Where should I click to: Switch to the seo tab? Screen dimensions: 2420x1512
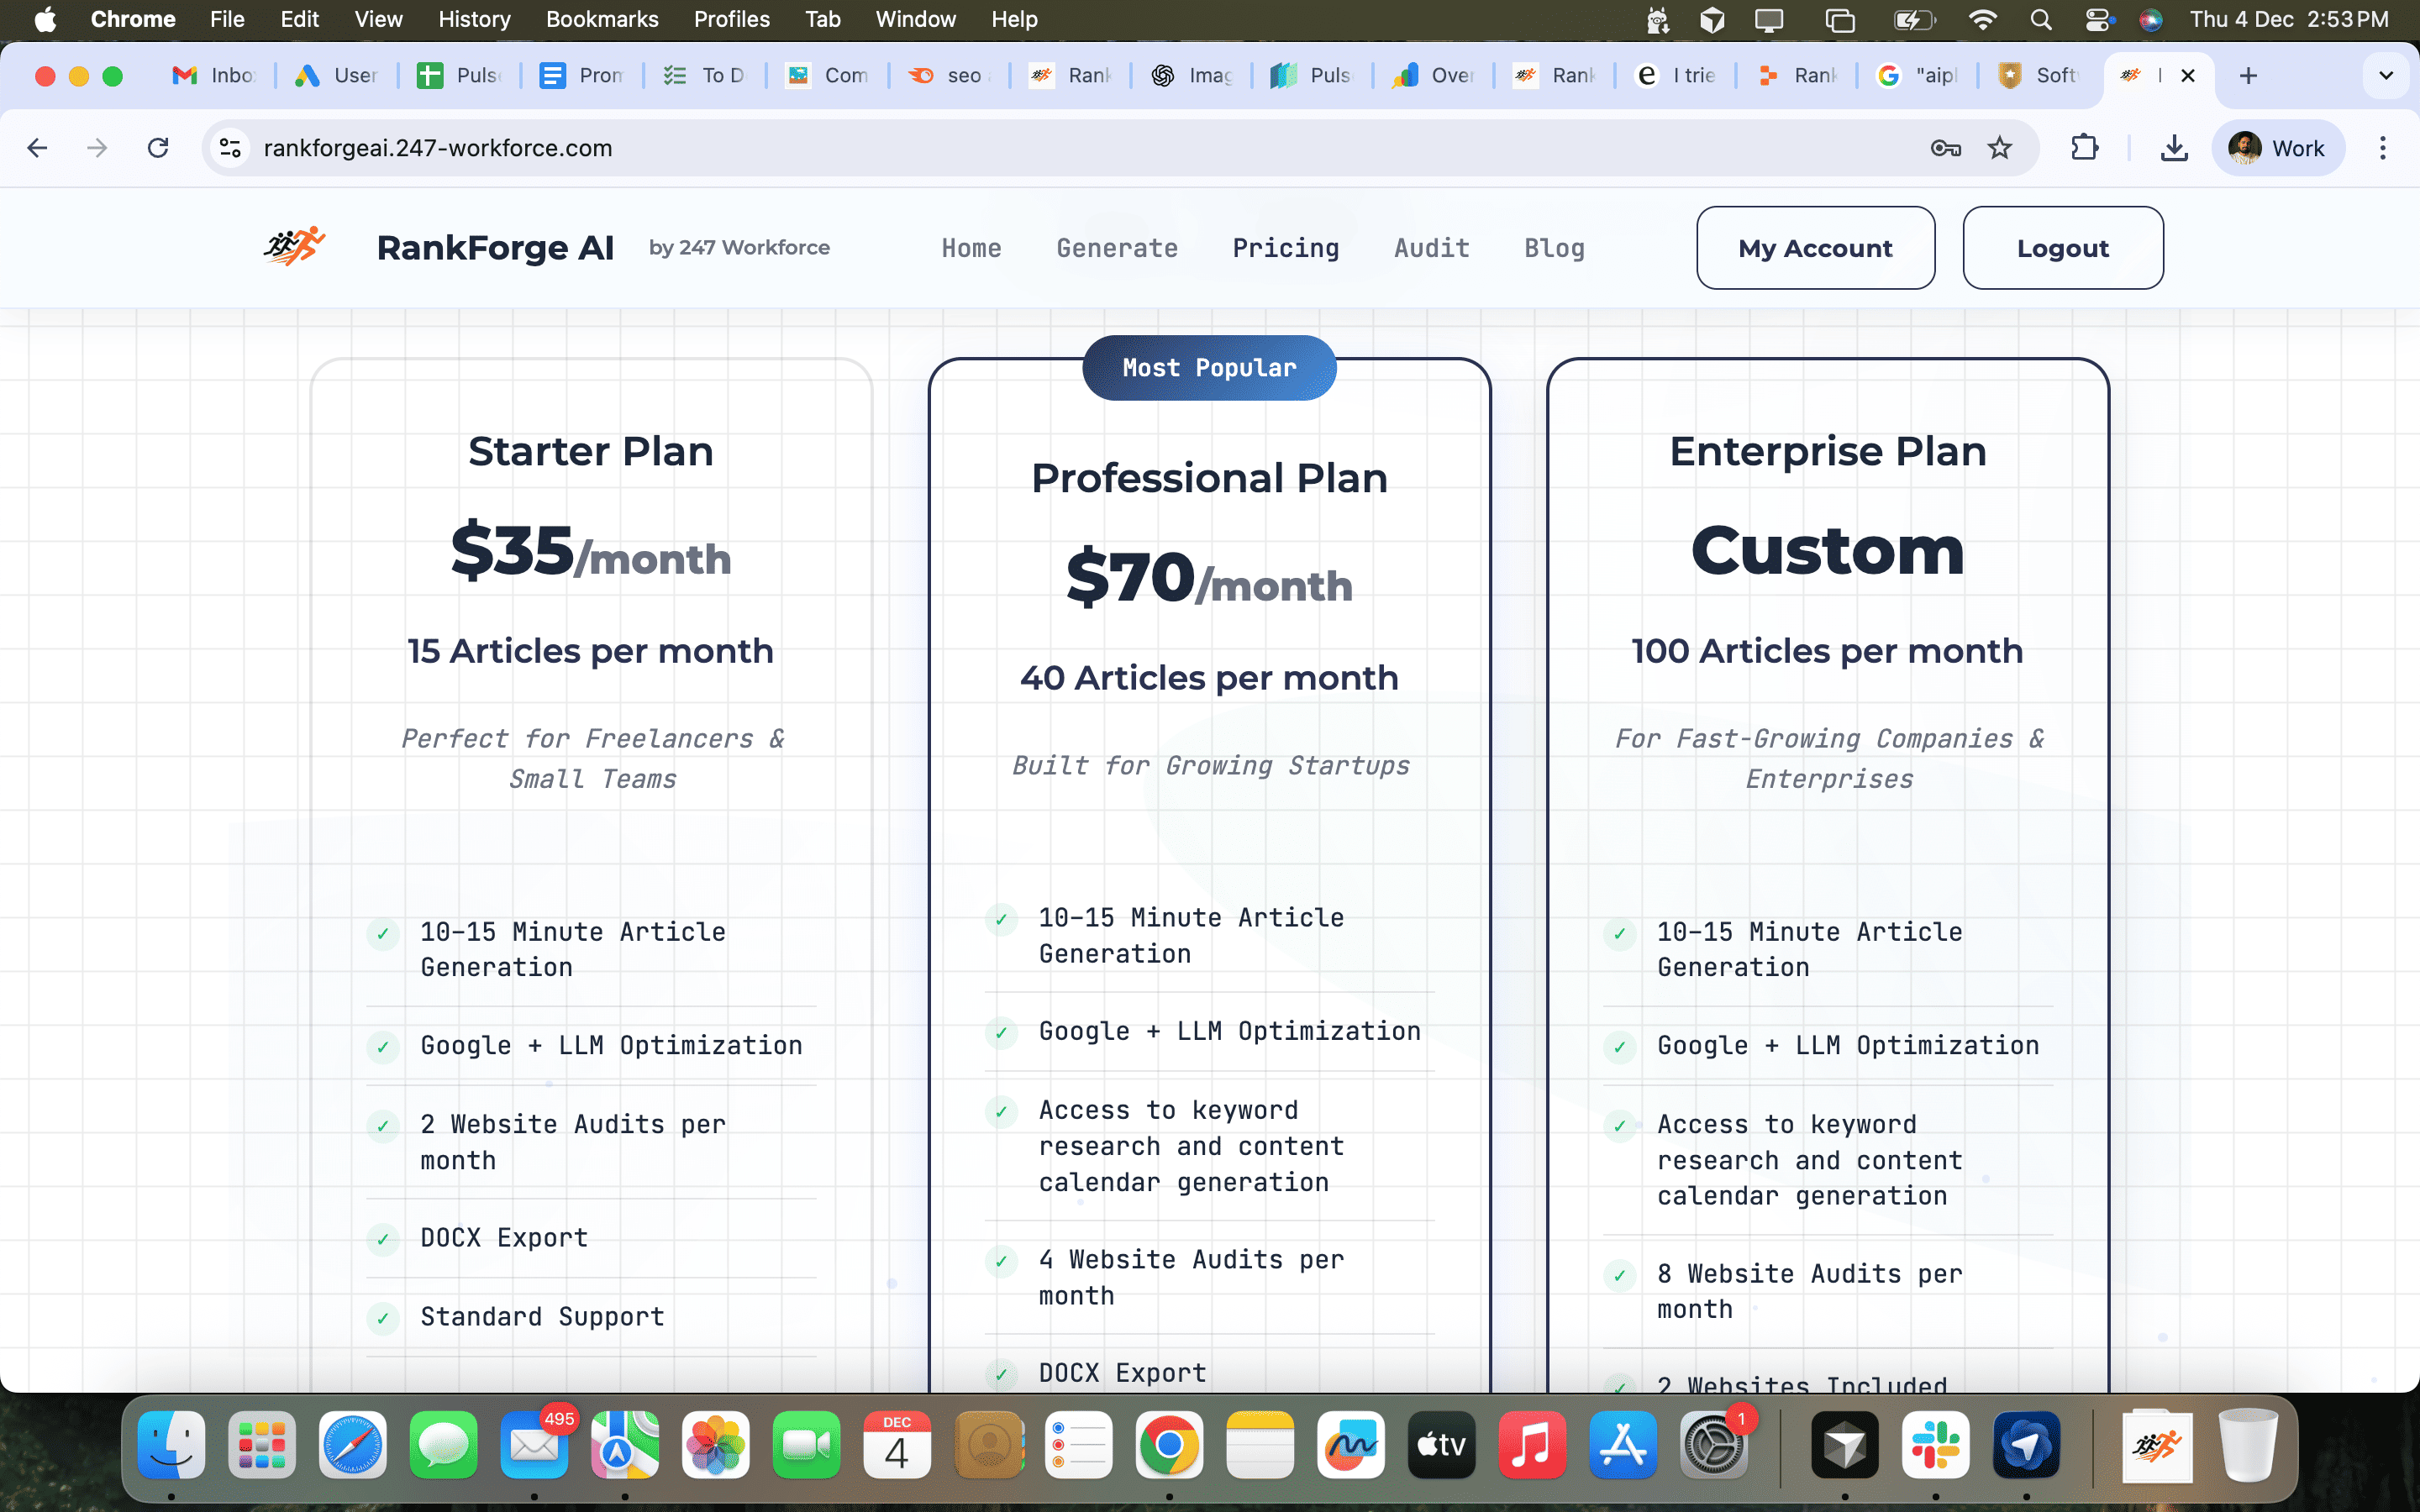pos(948,75)
